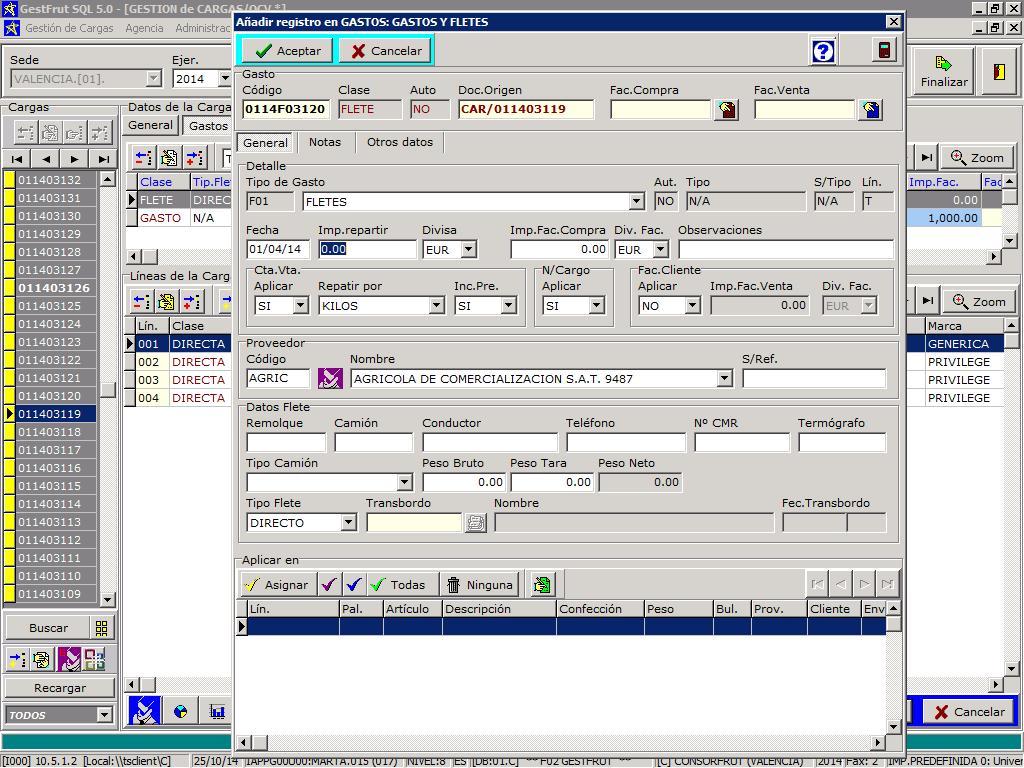This screenshot has width=1024, height=768.
Task: Switch to the Otros datos tab
Action: 400,142
